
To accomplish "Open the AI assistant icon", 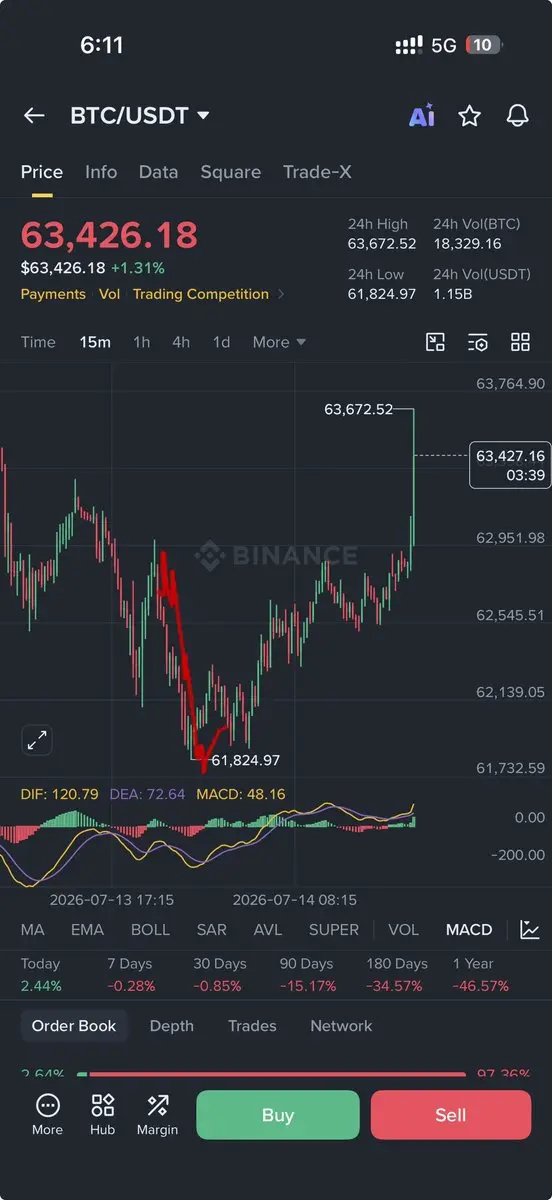I will click(422, 116).
